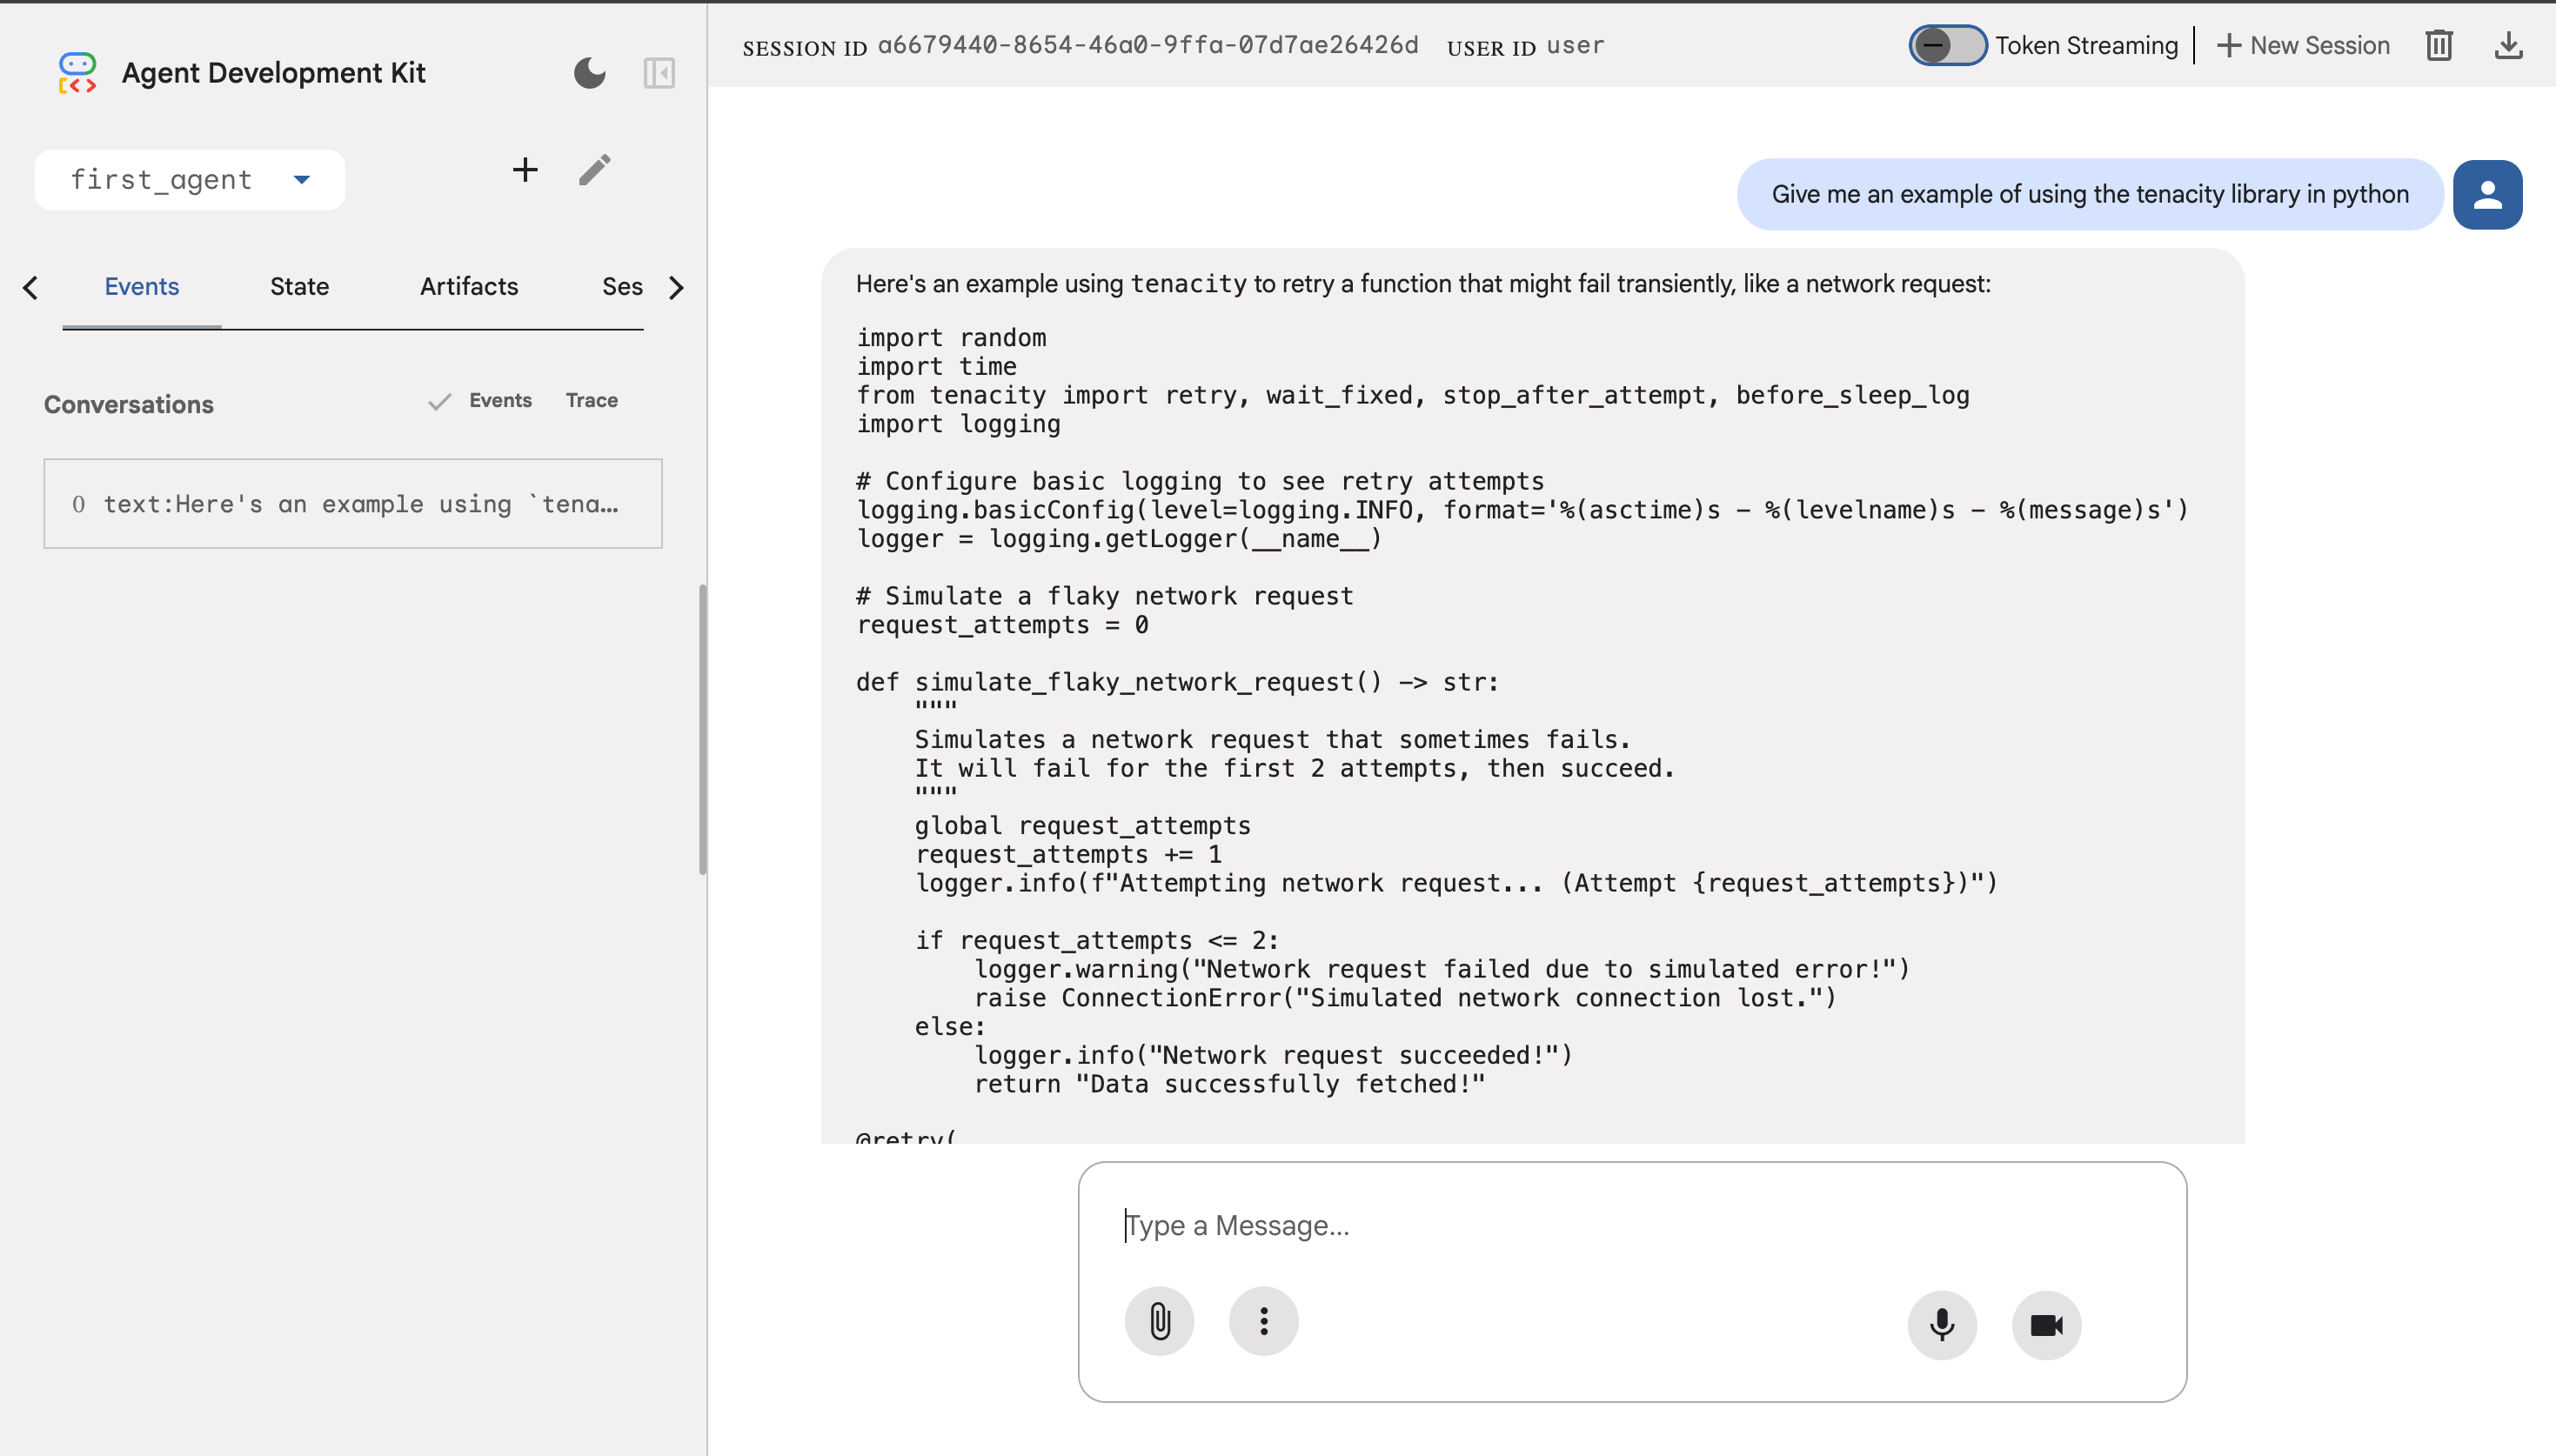Edit the agent with the pencil icon

595,170
